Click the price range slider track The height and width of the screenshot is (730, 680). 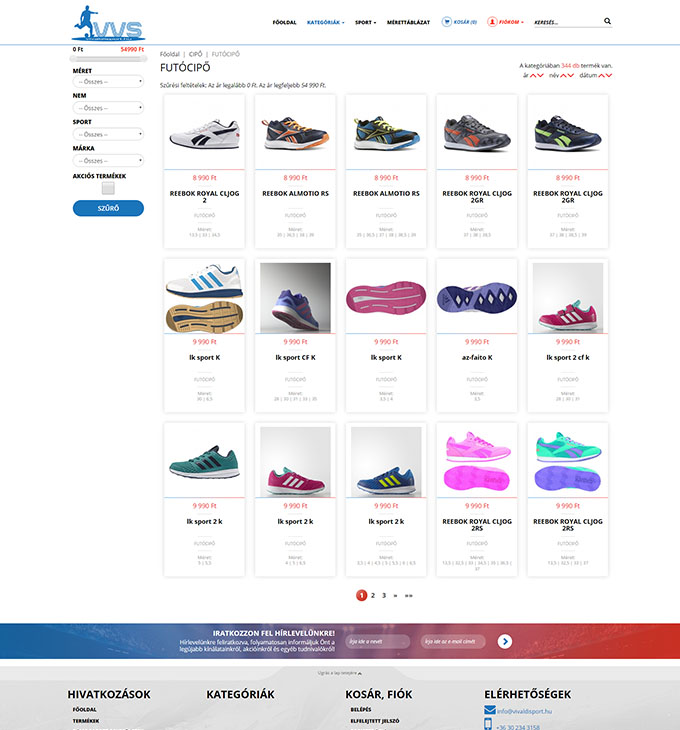pyautogui.click(x=108, y=59)
